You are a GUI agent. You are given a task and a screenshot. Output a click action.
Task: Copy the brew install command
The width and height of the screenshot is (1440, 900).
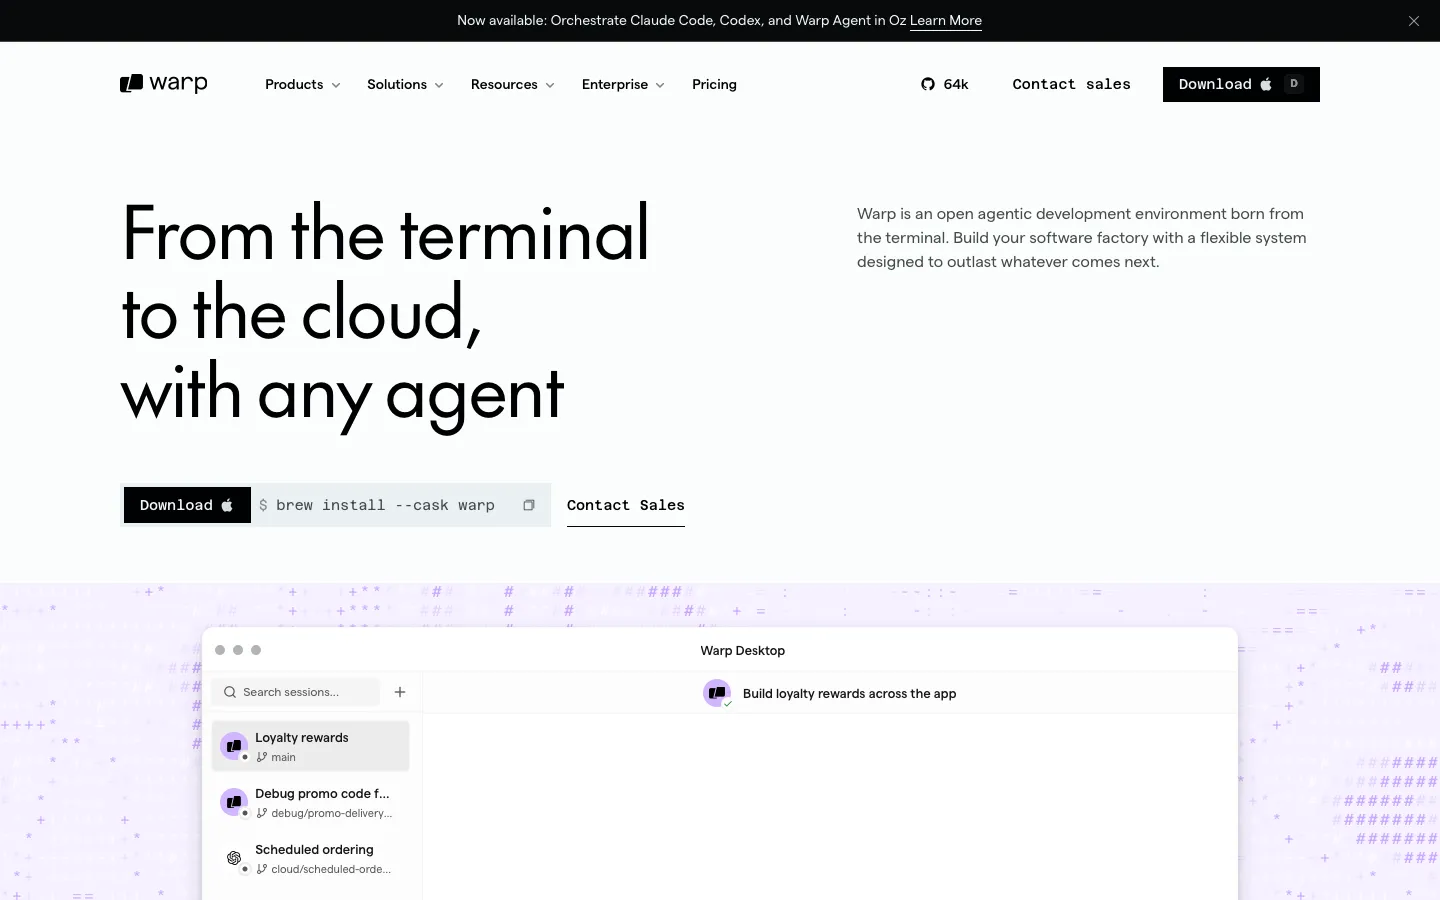coord(529,505)
